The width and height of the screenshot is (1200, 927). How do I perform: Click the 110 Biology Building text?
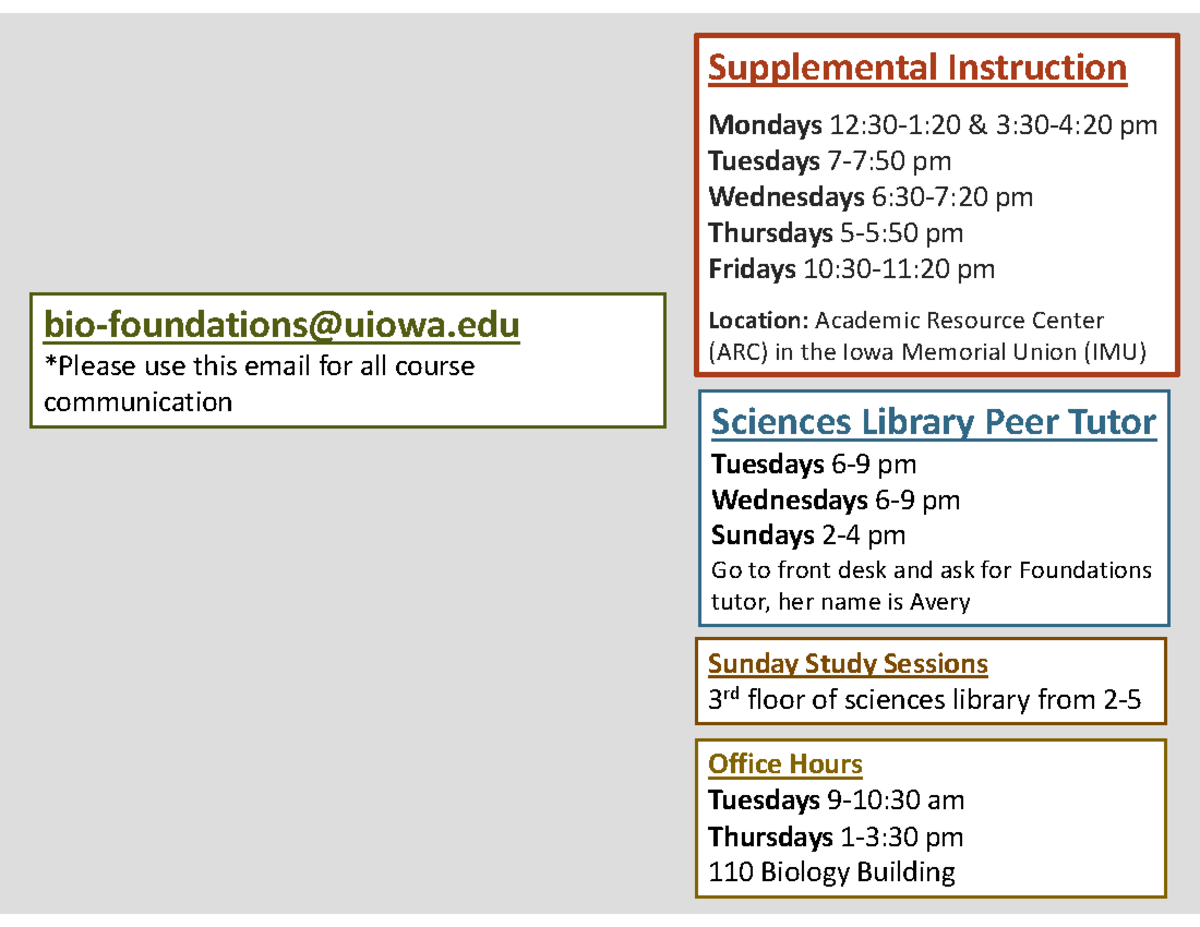[x=832, y=872]
